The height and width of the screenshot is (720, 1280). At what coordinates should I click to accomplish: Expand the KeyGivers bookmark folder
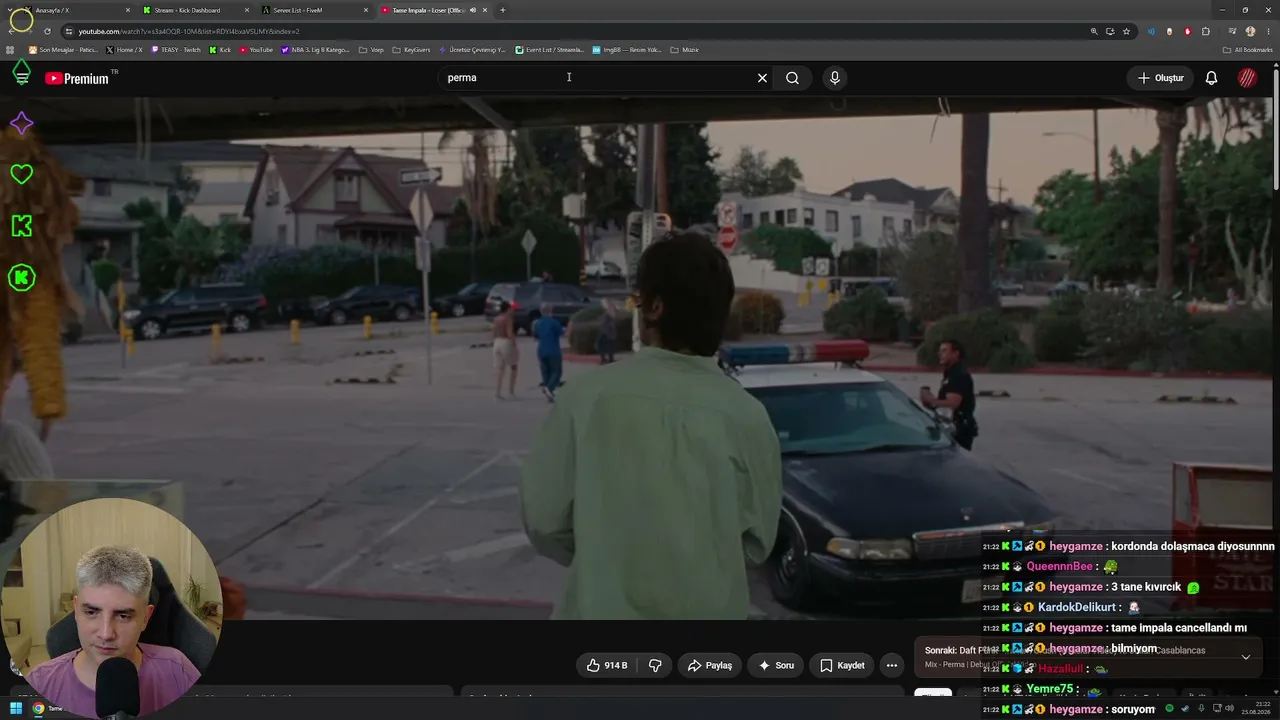point(411,49)
